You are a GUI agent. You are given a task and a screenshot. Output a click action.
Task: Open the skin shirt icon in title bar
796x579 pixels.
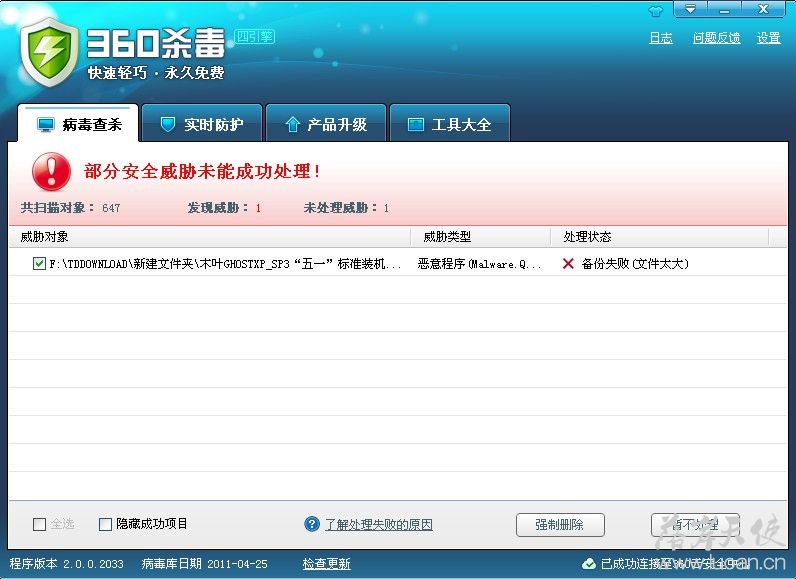click(656, 11)
